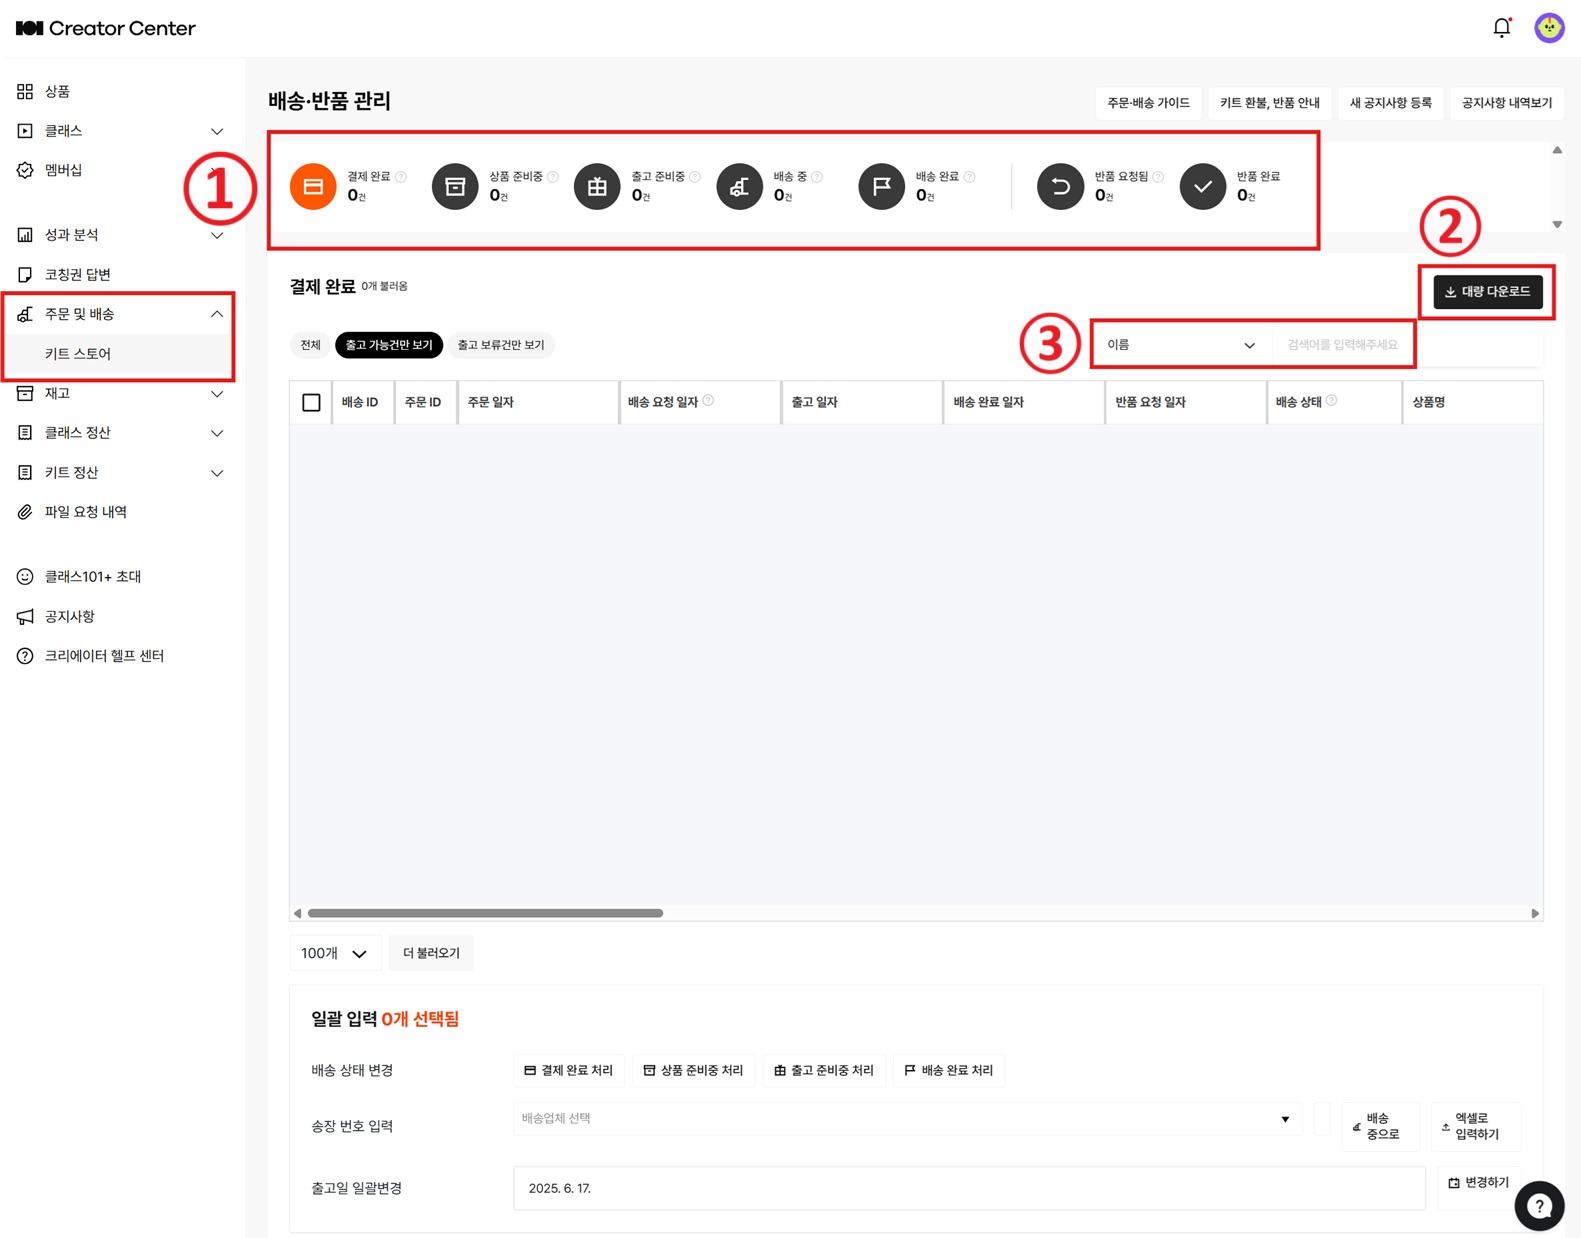Click the 공지사항 megaphone icon
1581x1238 pixels.
point(25,616)
